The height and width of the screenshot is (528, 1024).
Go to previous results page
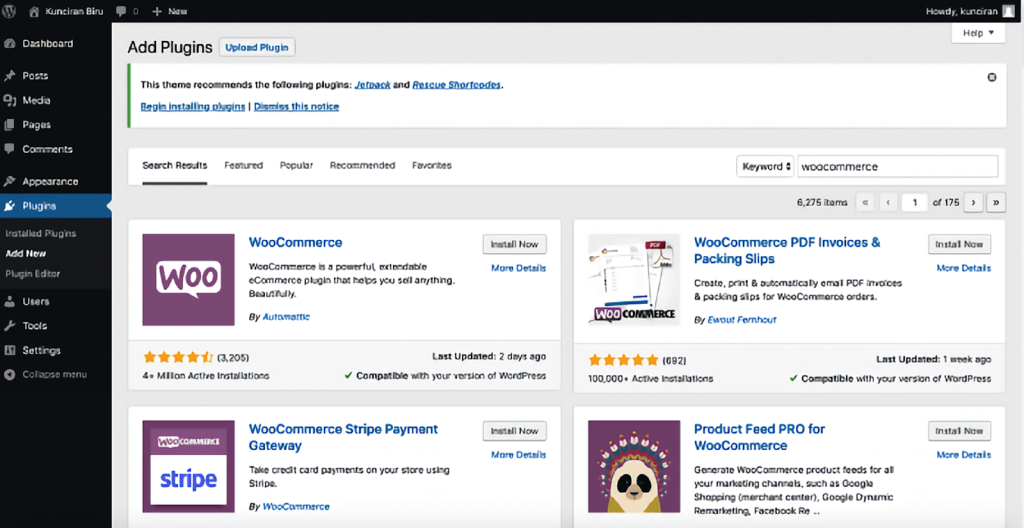(x=888, y=203)
